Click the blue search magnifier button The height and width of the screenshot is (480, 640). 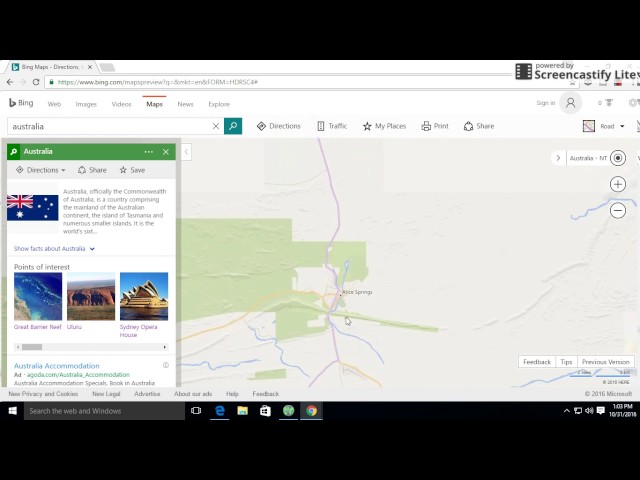point(233,126)
